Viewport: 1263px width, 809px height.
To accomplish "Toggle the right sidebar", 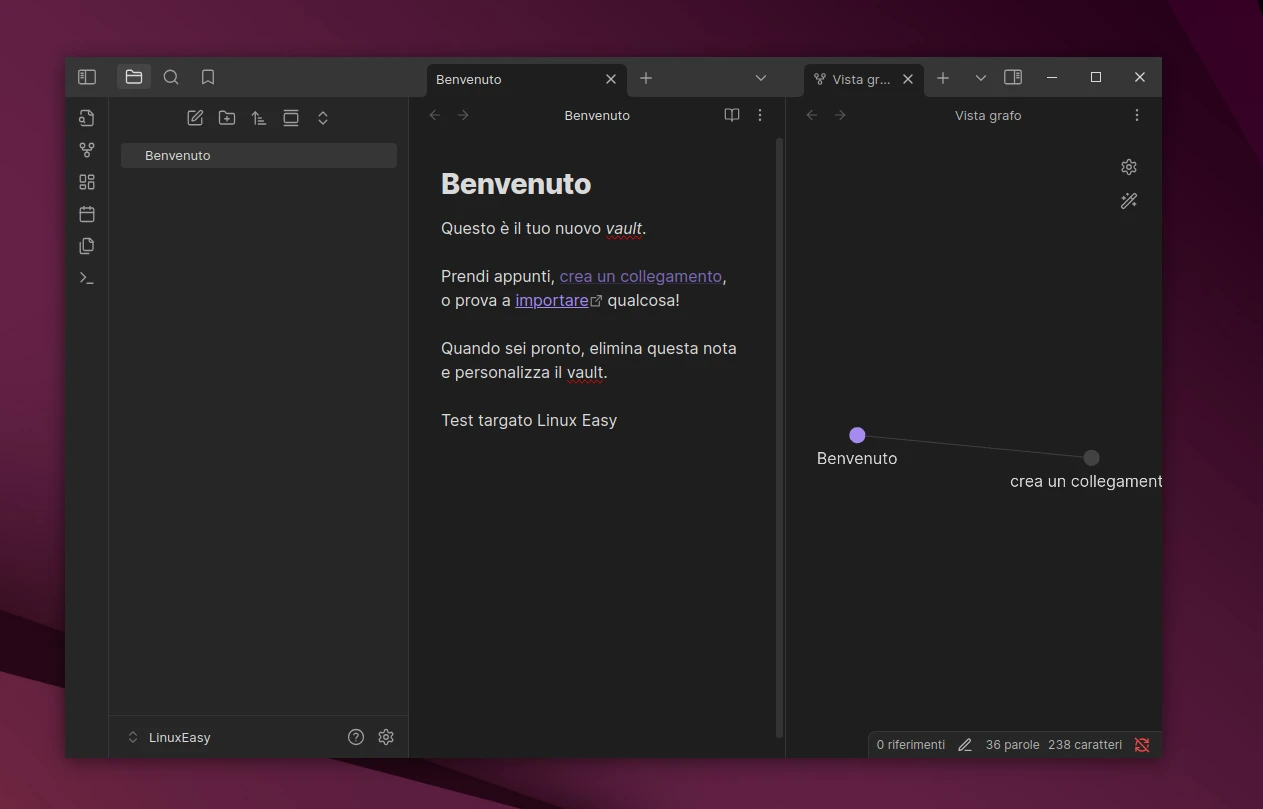I will 1013,77.
